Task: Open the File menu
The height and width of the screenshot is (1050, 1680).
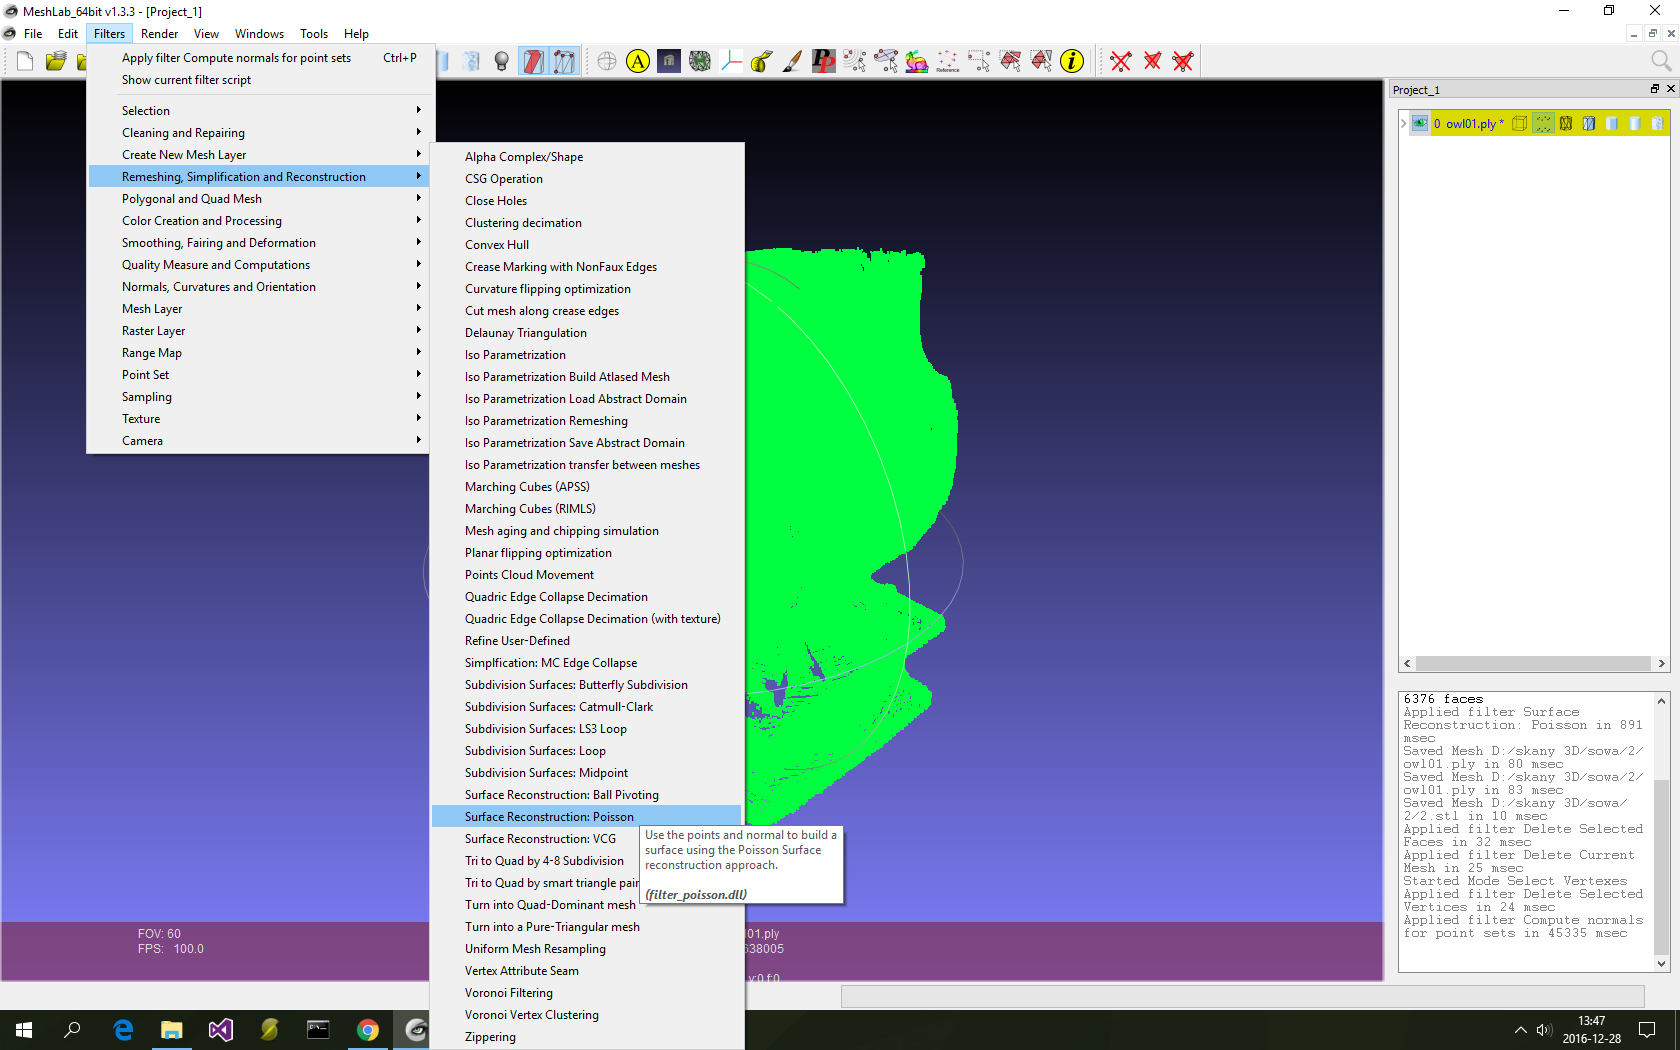Action: [x=33, y=34]
